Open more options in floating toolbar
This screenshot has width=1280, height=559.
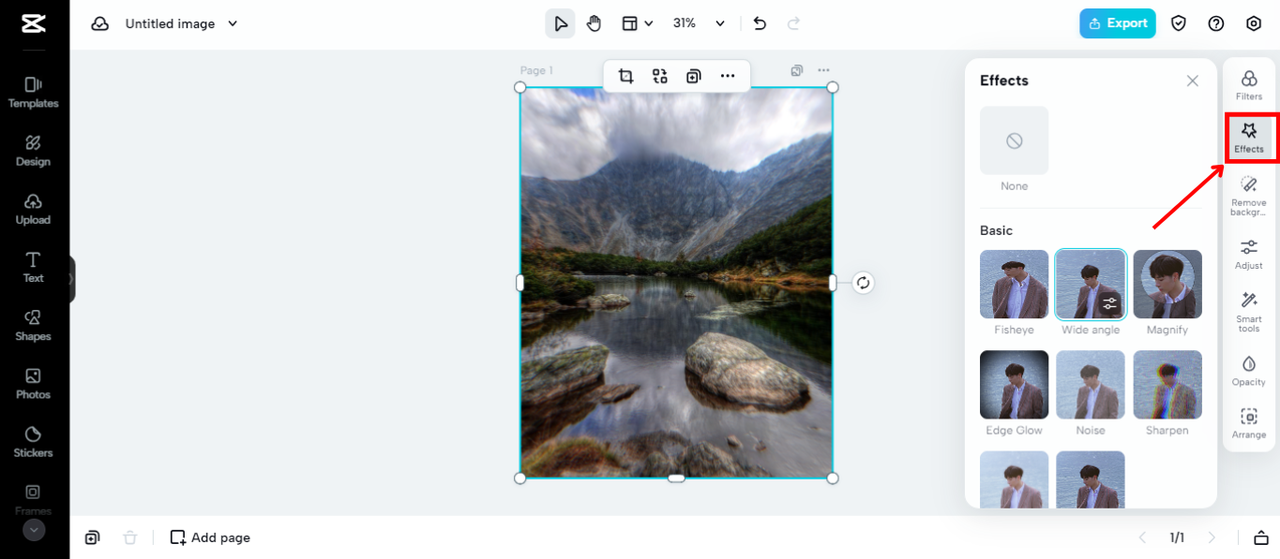pos(728,76)
